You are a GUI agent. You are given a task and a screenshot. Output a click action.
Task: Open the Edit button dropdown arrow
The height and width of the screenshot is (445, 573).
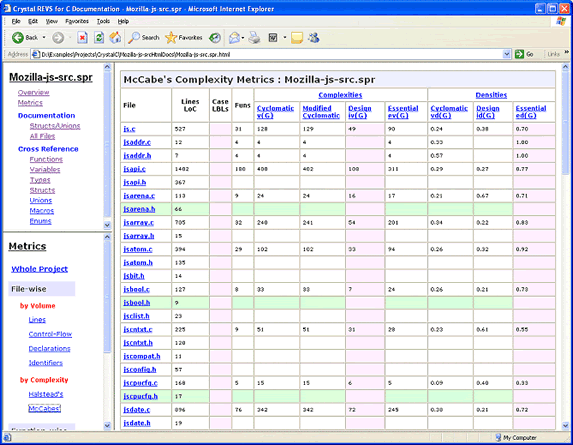coord(285,38)
